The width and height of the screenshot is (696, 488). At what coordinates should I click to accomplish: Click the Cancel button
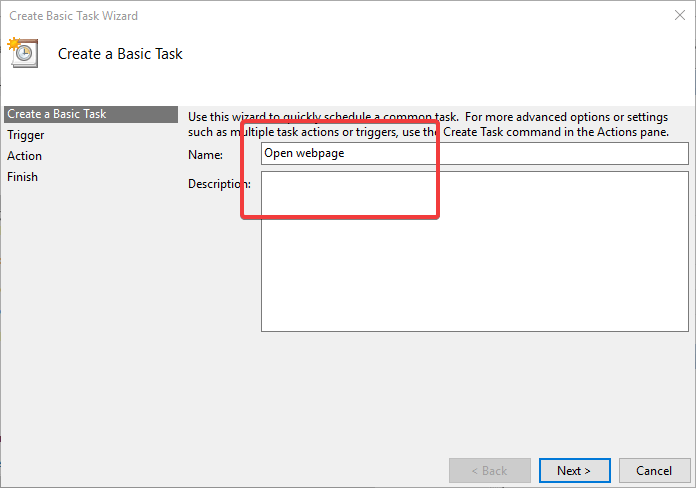click(x=654, y=470)
